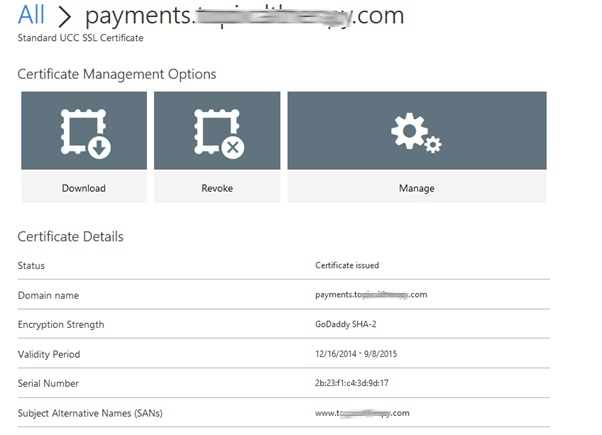Click the Certificate issued status value
Image resolution: width=602 pixels, height=435 pixels.
(347, 265)
